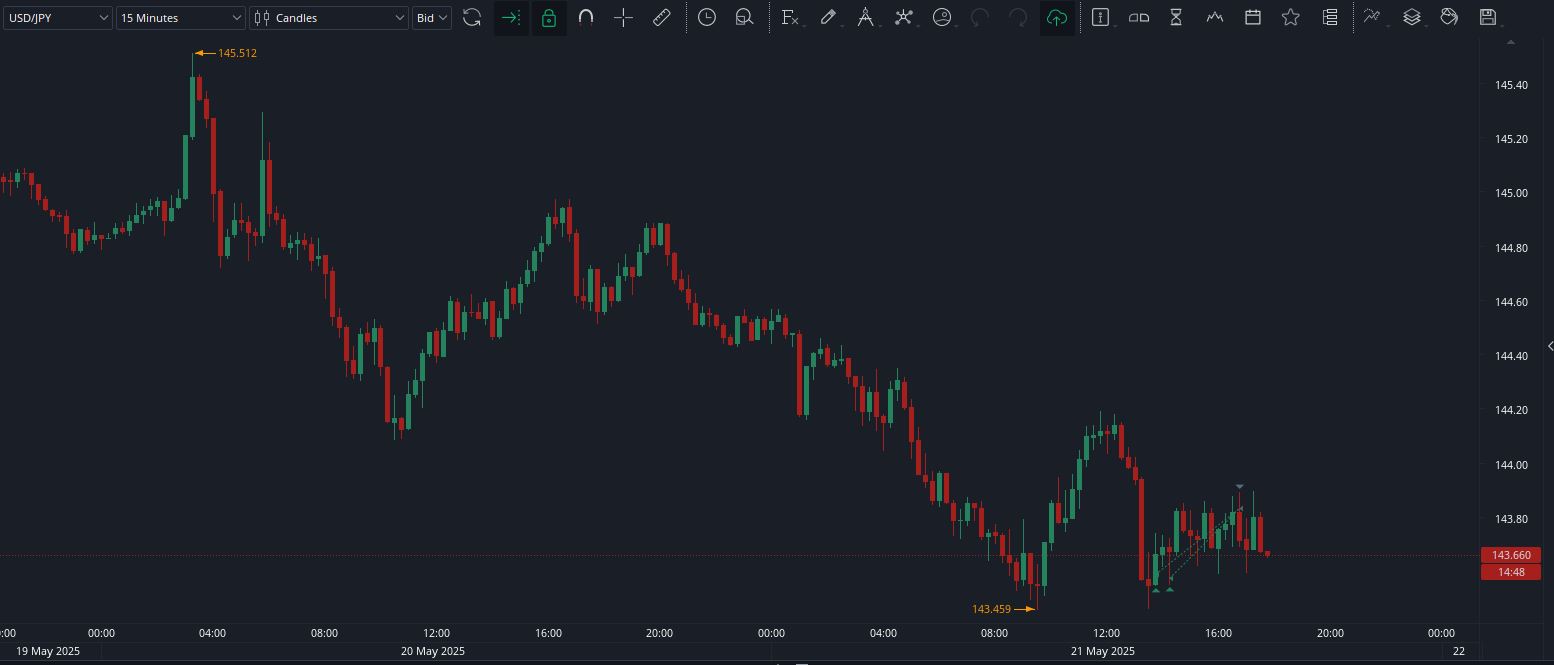This screenshot has height=665, width=1554.
Task: Click the clock time settings icon
Action: [707, 18]
